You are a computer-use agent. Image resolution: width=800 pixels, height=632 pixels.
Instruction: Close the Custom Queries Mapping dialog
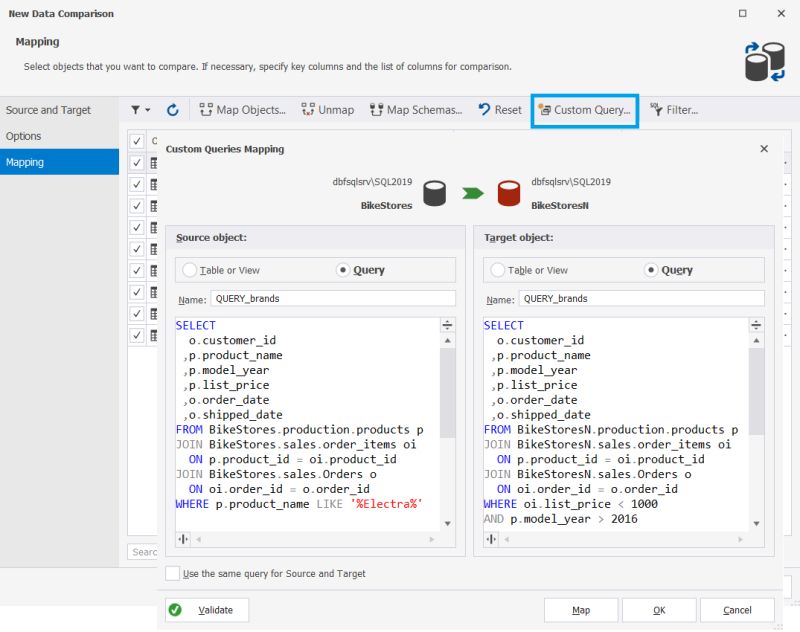tap(764, 148)
